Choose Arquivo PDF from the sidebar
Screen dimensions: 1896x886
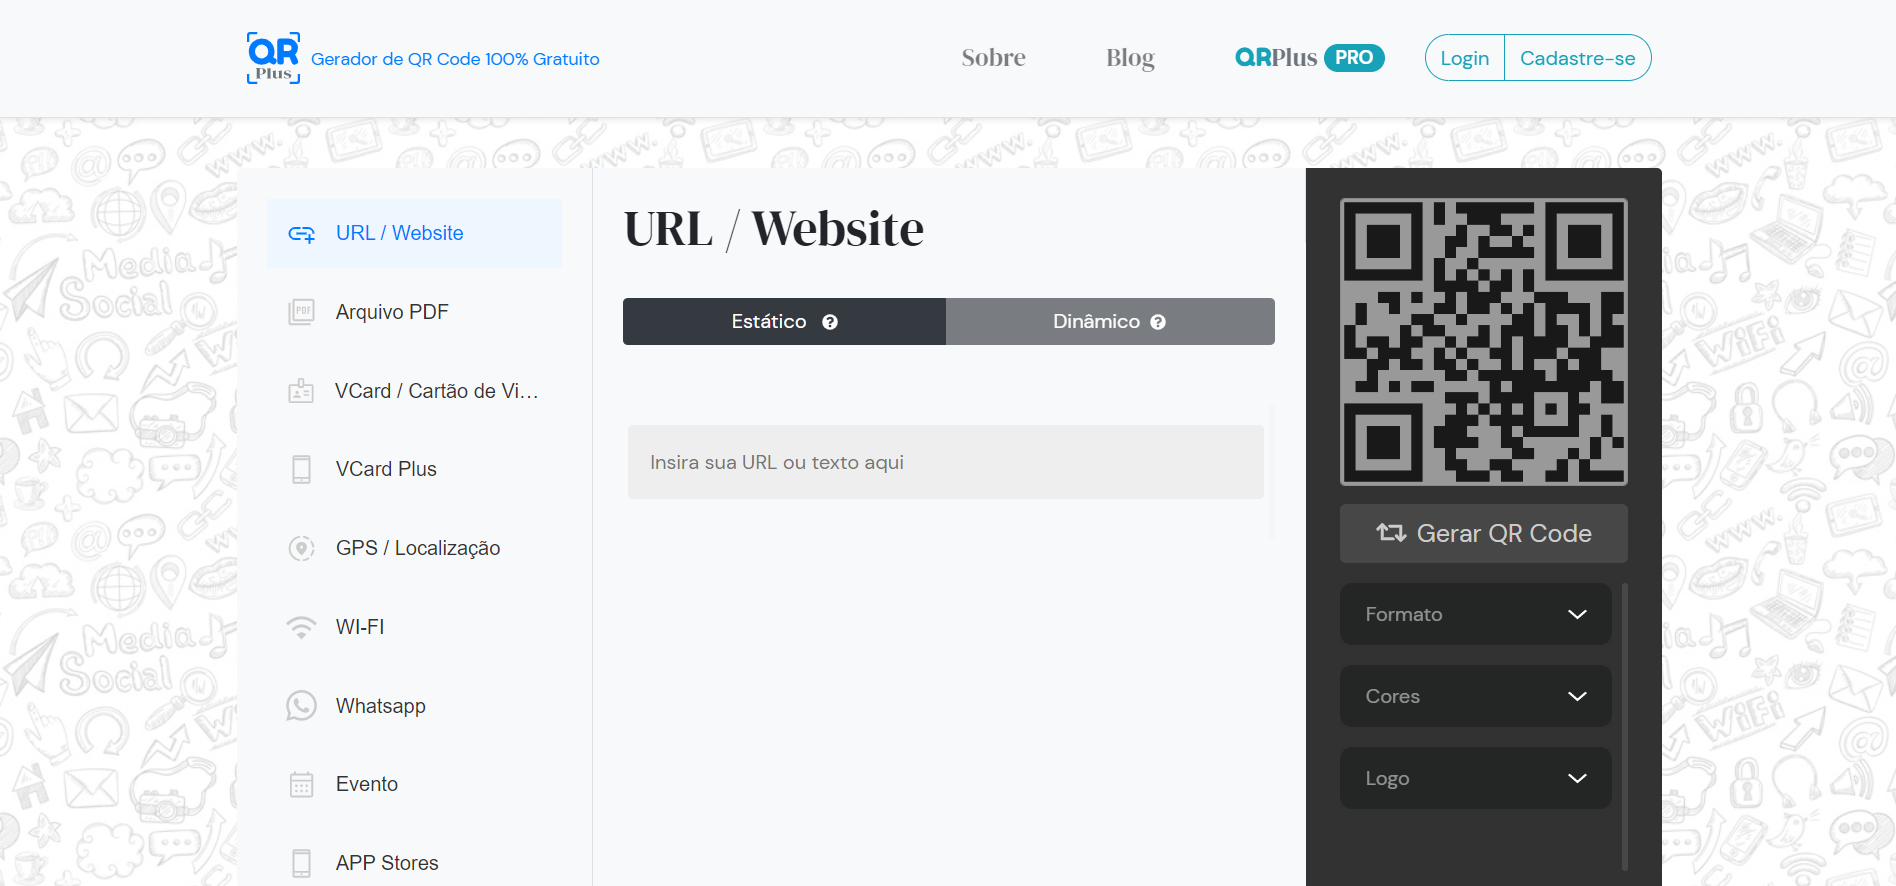(414, 312)
